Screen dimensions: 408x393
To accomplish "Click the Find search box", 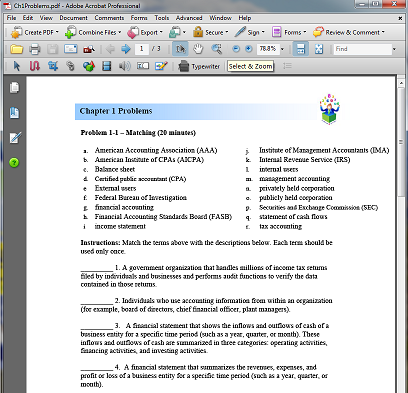I will 362,49.
